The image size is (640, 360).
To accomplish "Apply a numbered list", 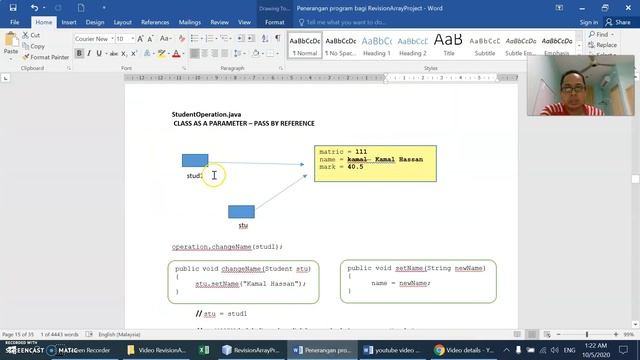I will [x=209, y=38].
